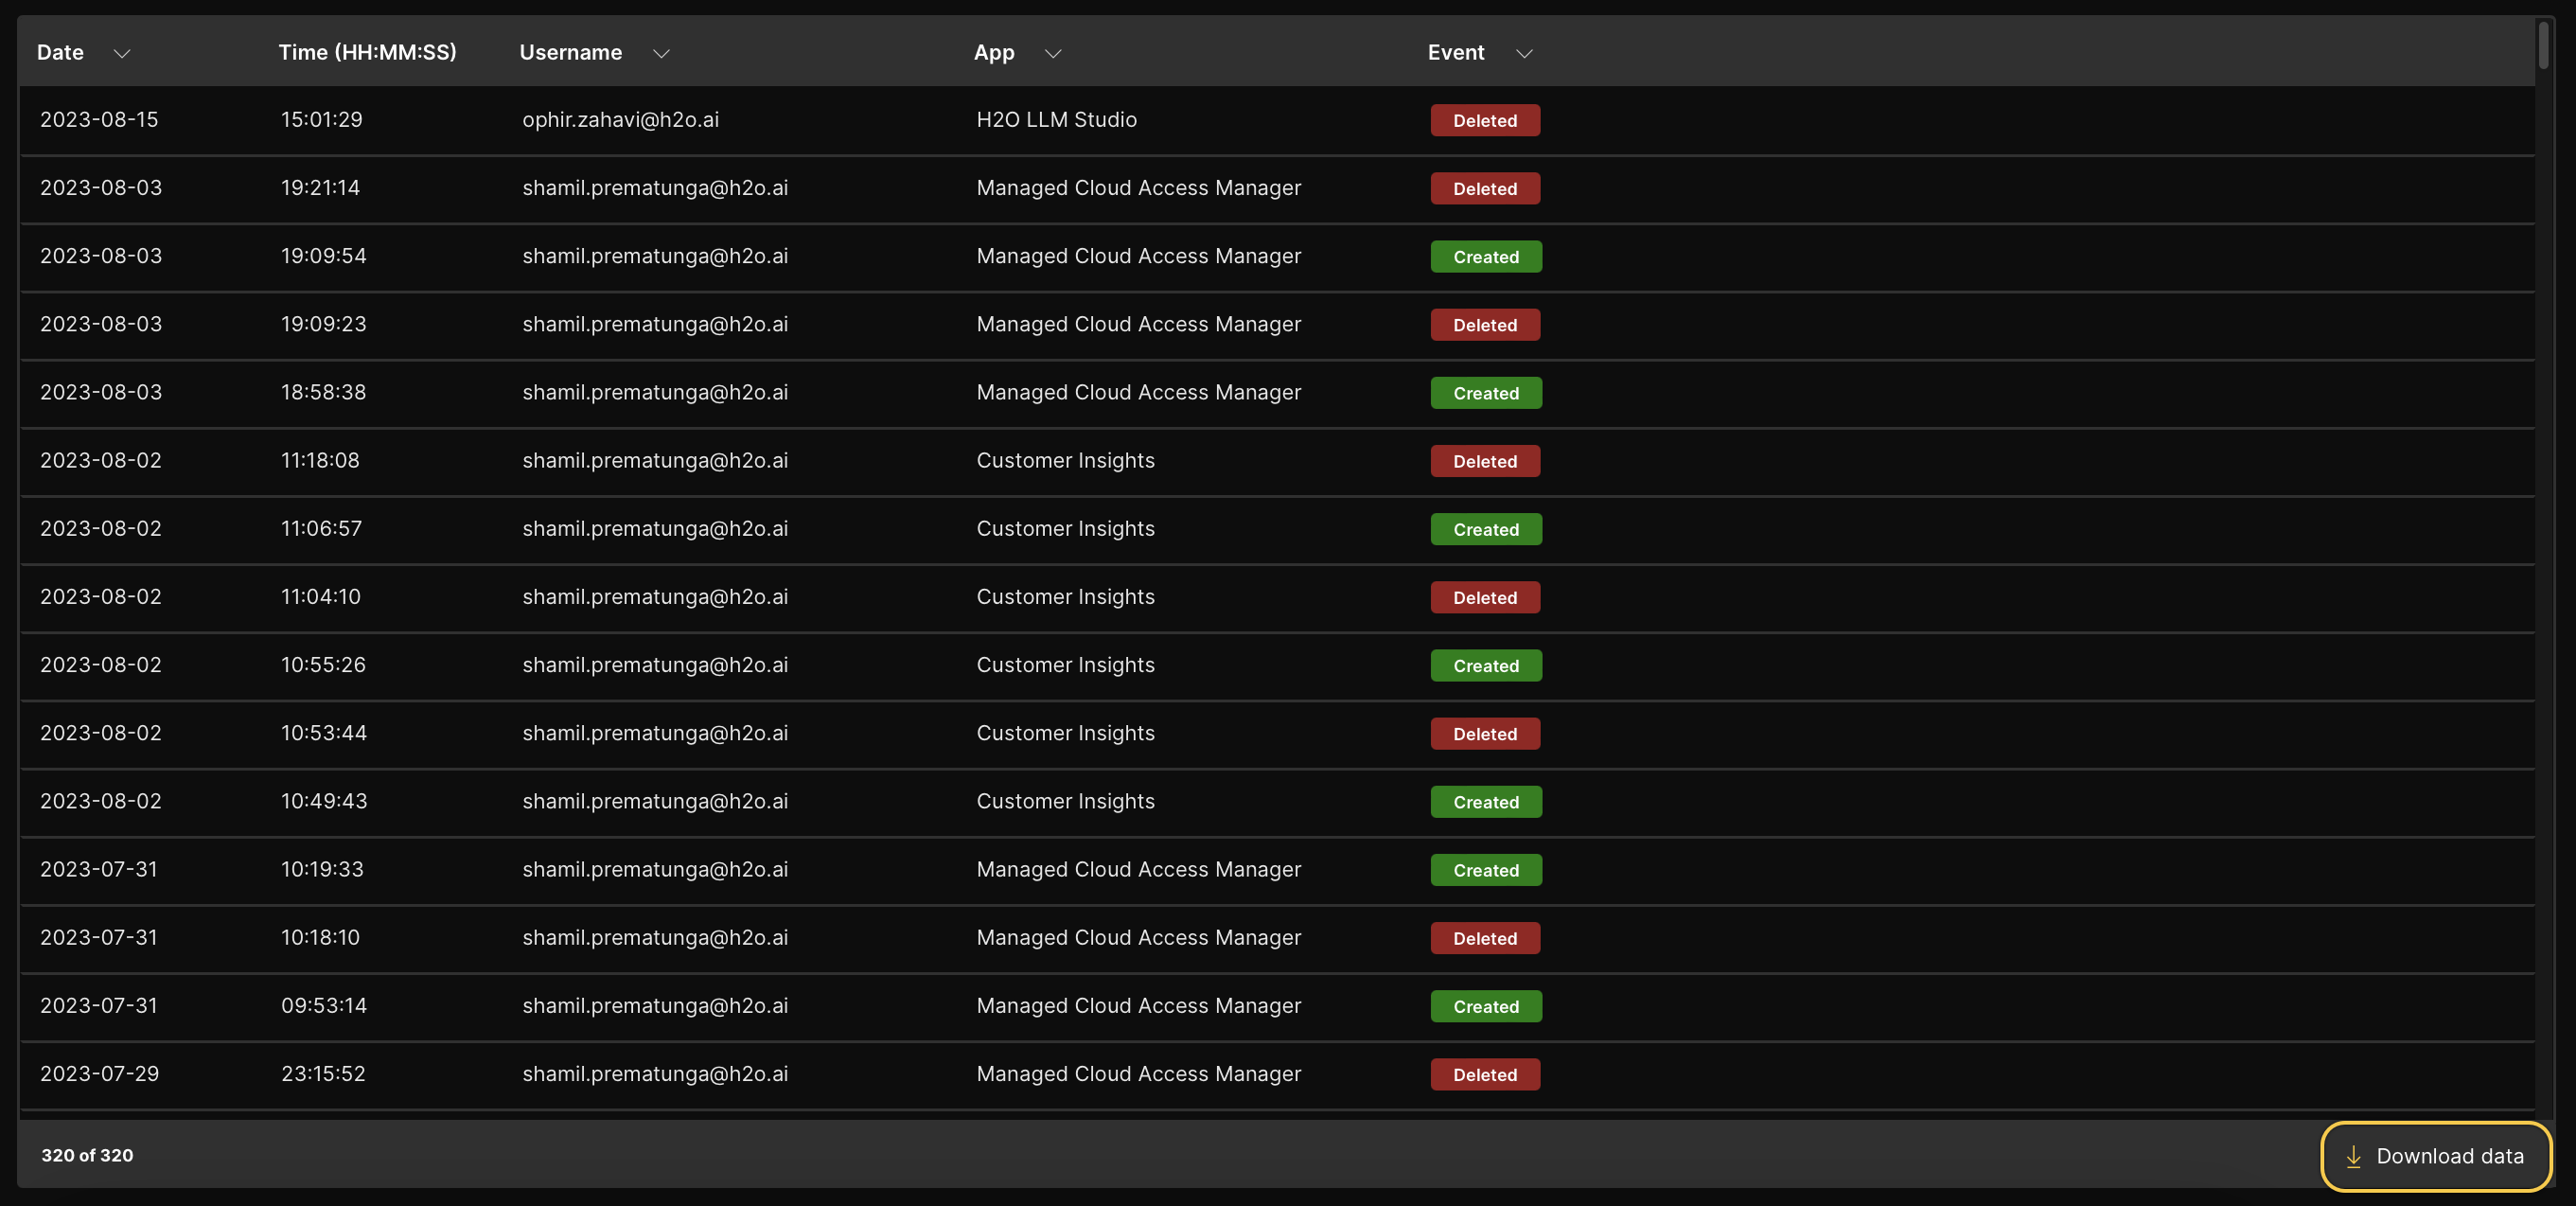Open the Username column filter chevron
The image size is (2576, 1206).
661,54
